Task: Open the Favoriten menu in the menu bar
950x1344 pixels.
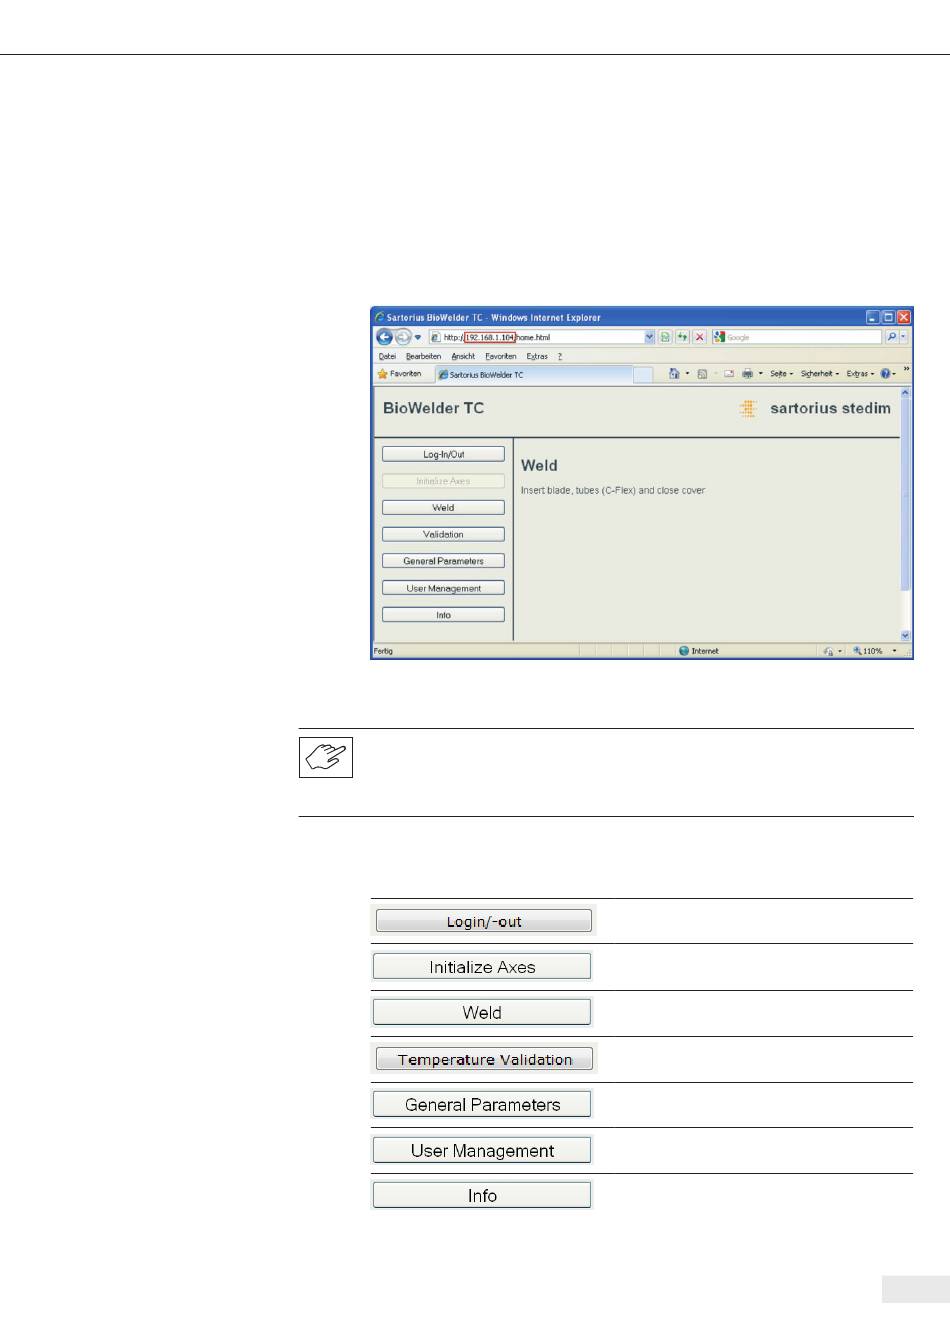Action: click(501, 356)
